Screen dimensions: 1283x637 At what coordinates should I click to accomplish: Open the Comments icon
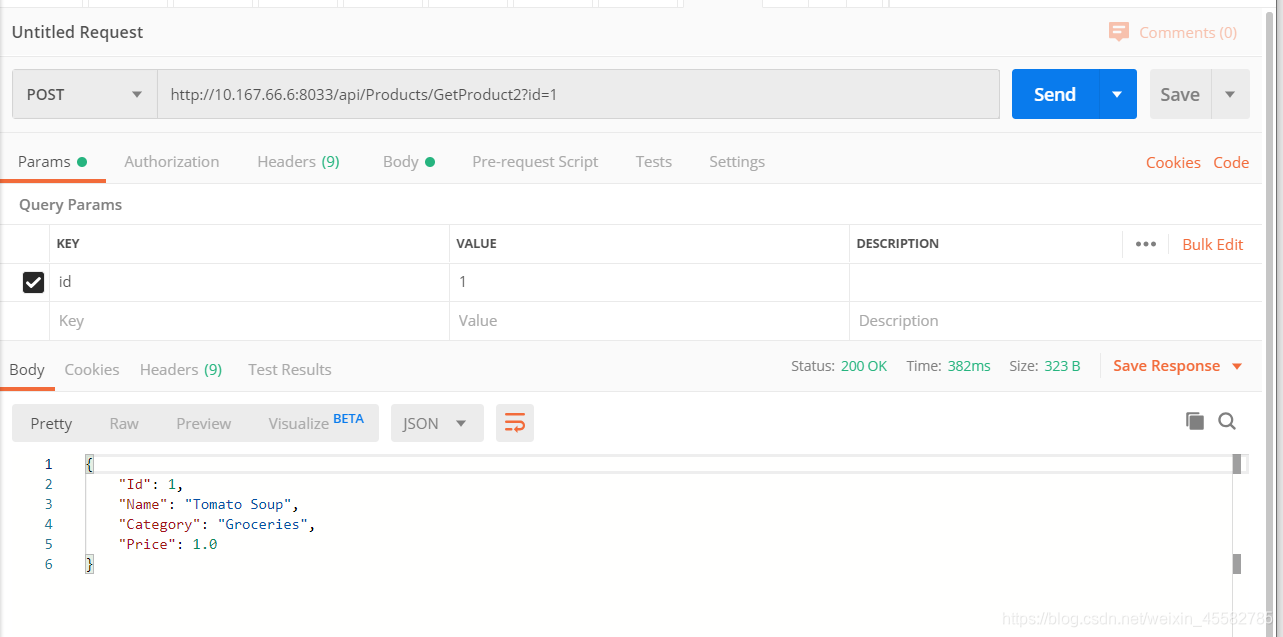click(1119, 32)
